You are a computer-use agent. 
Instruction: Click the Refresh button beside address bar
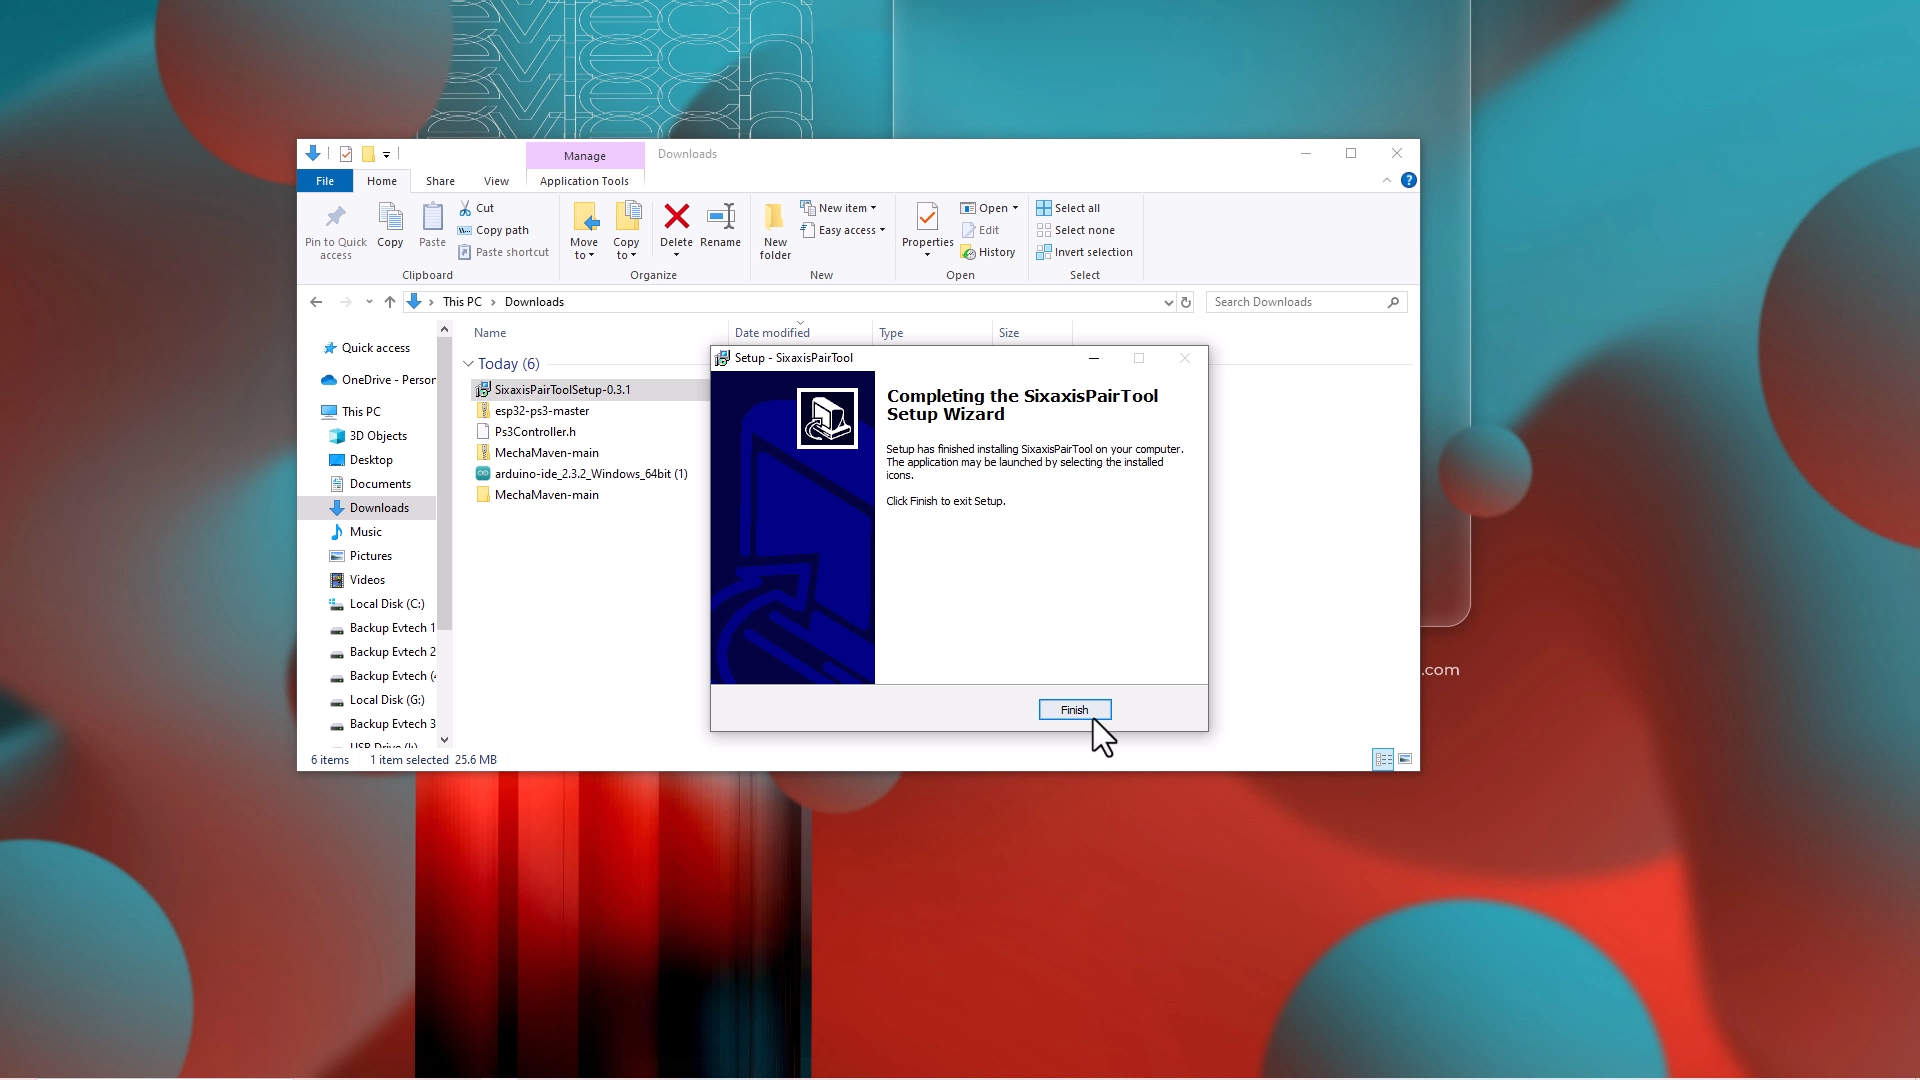click(1186, 302)
